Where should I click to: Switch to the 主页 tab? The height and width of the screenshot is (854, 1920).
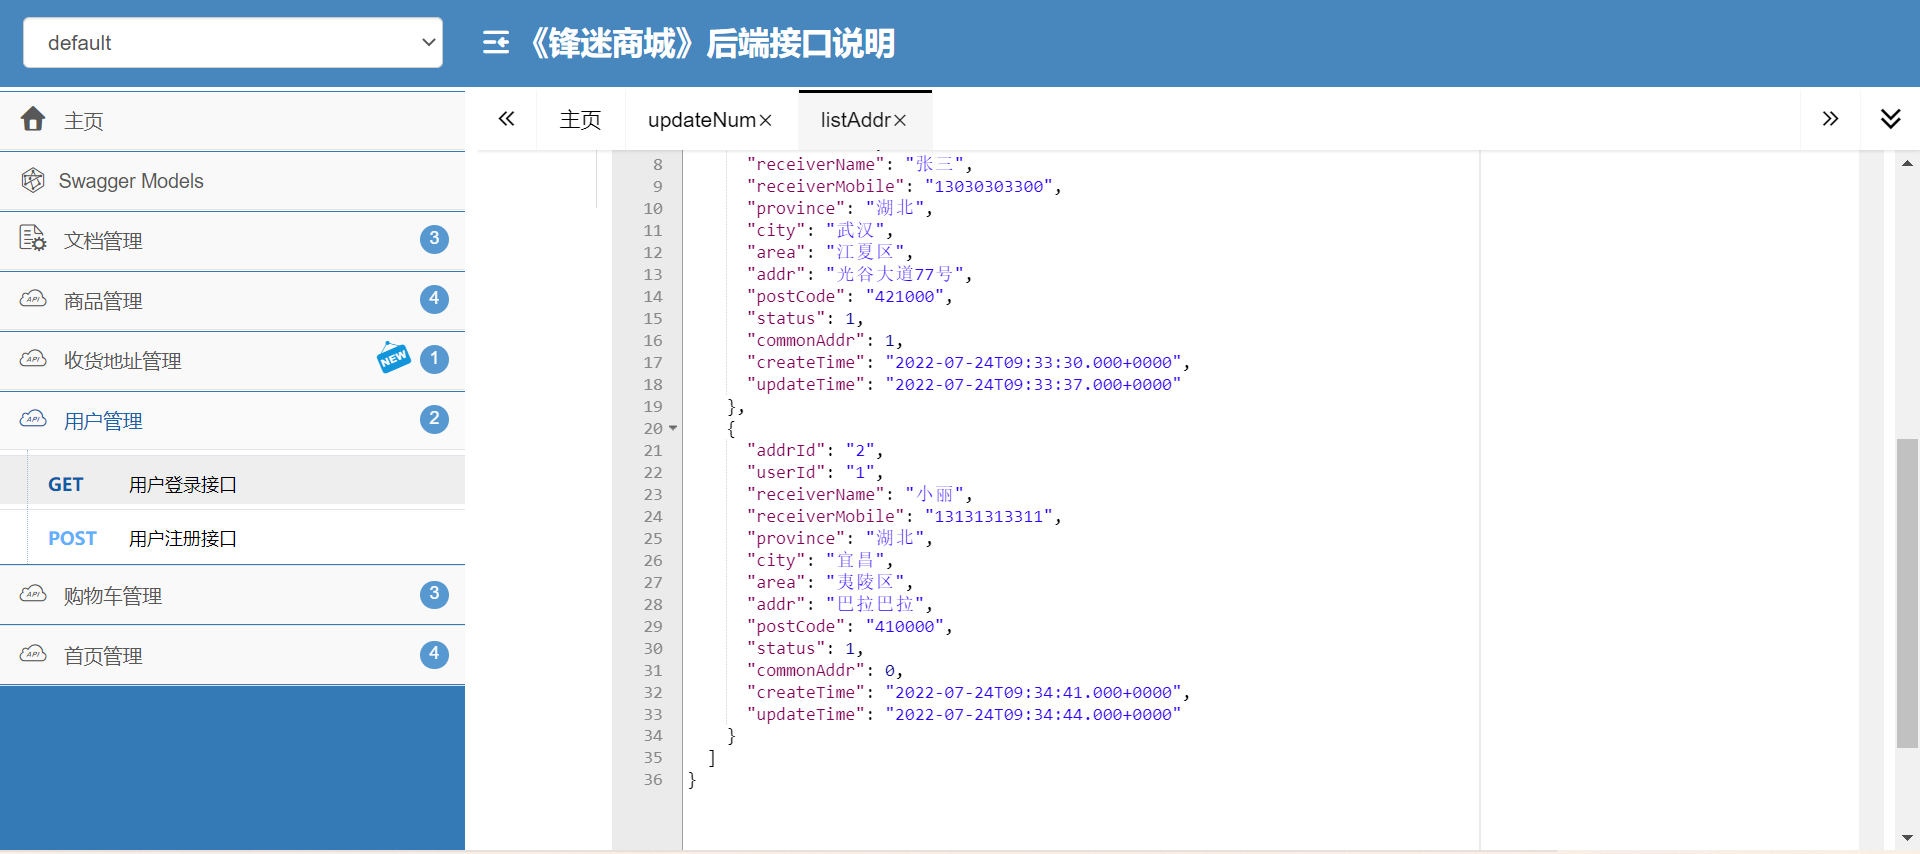(580, 120)
